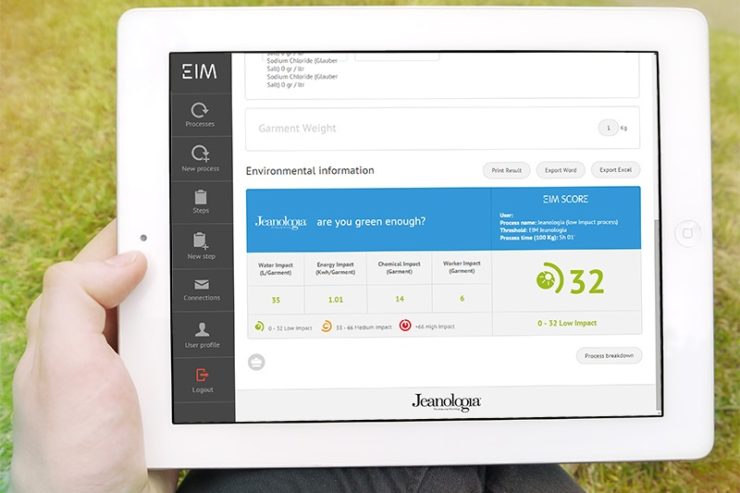Click the green low impact legend icon

(x=259, y=326)
